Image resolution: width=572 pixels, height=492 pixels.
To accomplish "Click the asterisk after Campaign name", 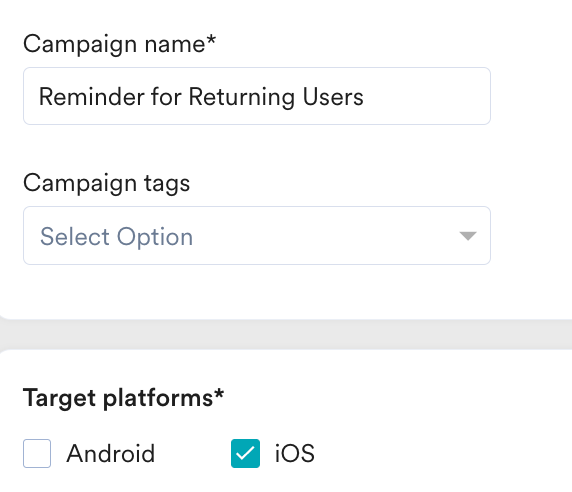I will point(211,39).
